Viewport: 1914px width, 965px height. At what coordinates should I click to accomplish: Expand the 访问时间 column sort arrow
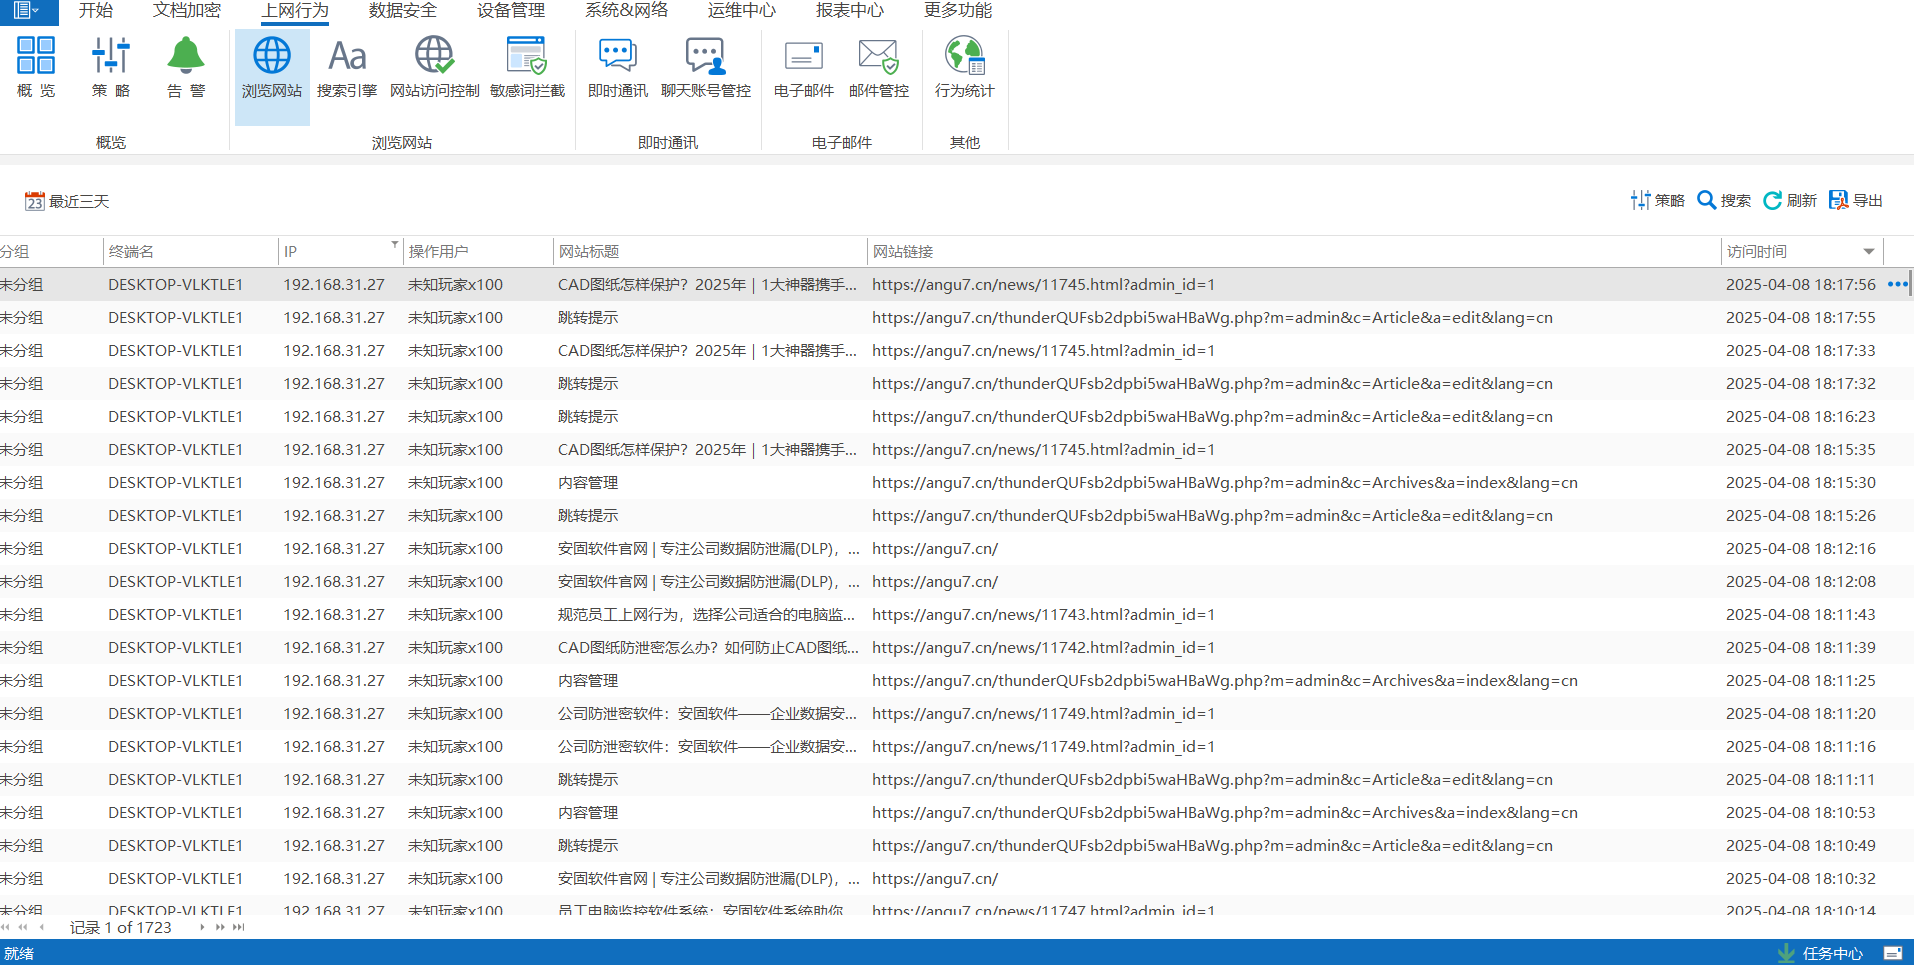[x=1868, y=252]
